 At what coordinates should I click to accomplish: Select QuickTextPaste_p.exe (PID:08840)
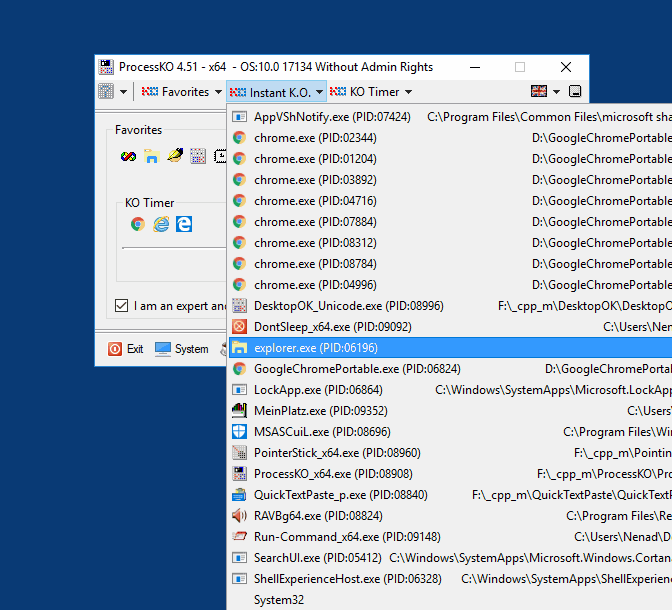(450, 495)
